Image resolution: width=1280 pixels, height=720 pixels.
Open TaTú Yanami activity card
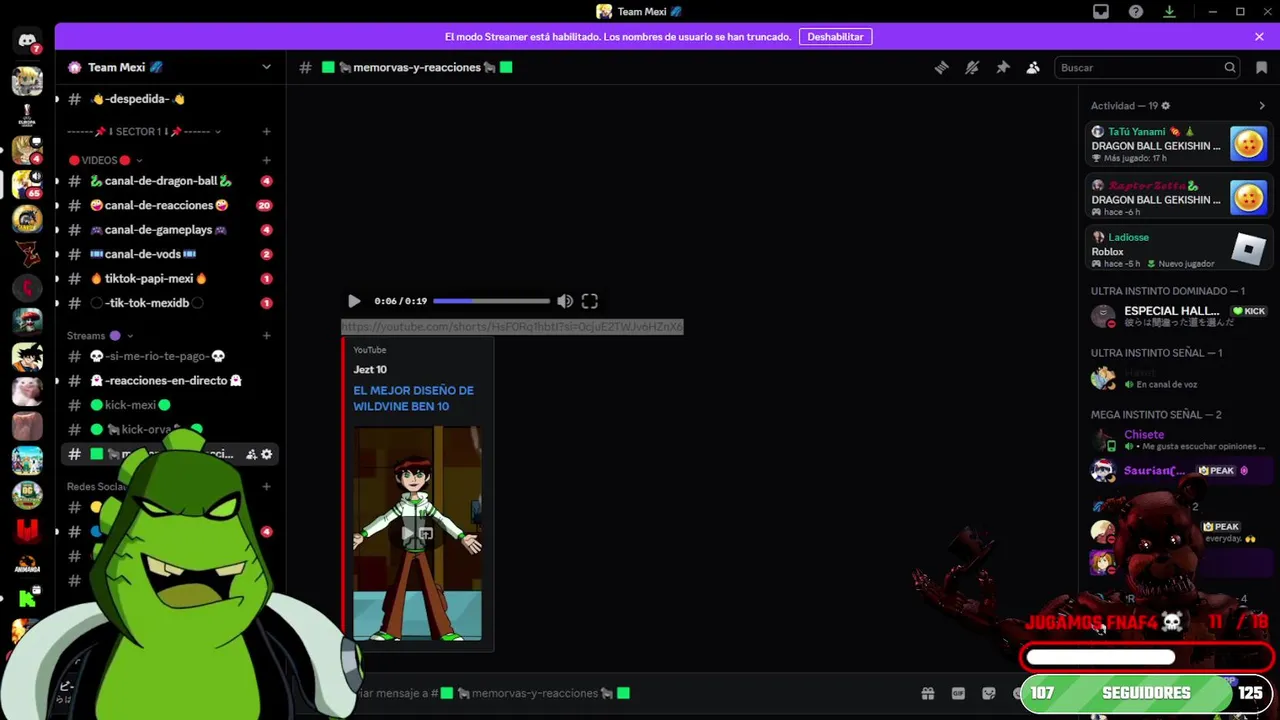(1179, 145)
